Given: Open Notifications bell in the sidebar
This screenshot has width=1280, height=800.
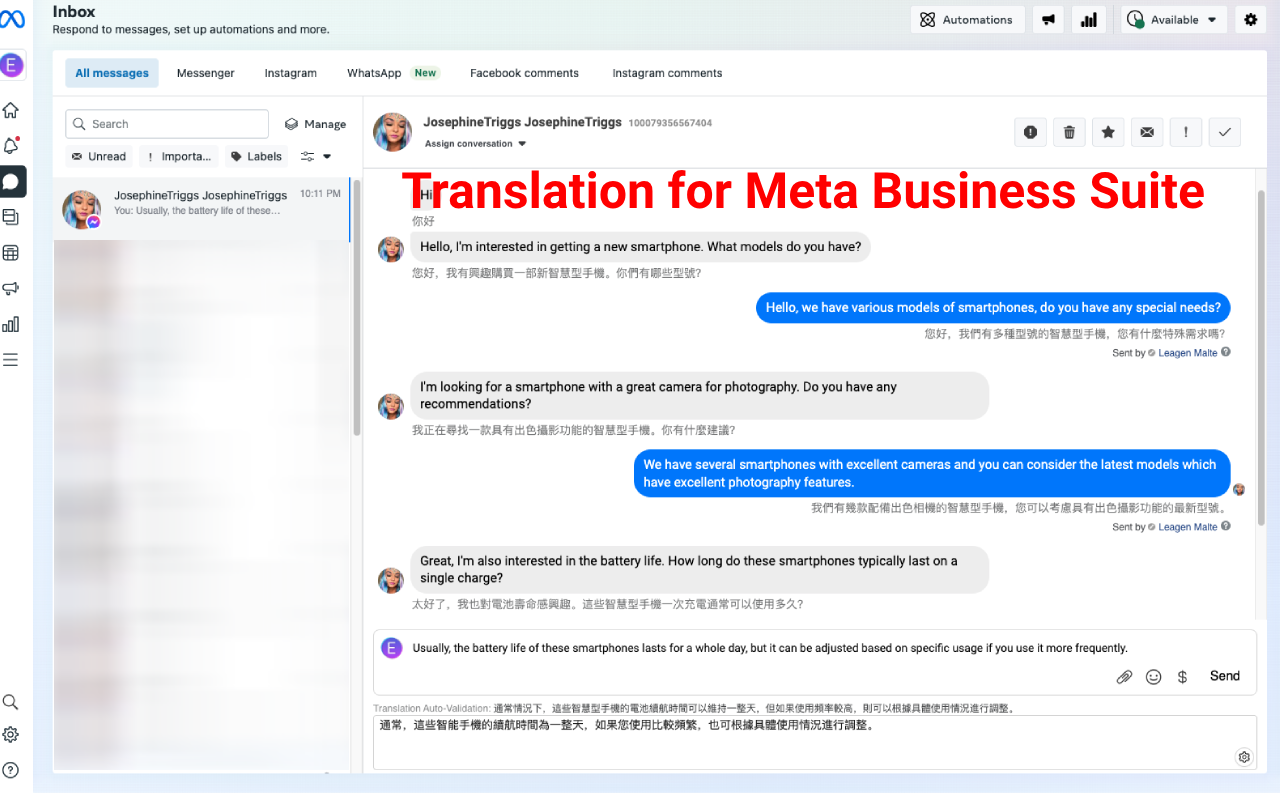Looking at the screenshot, I should [x=11, y=145].
